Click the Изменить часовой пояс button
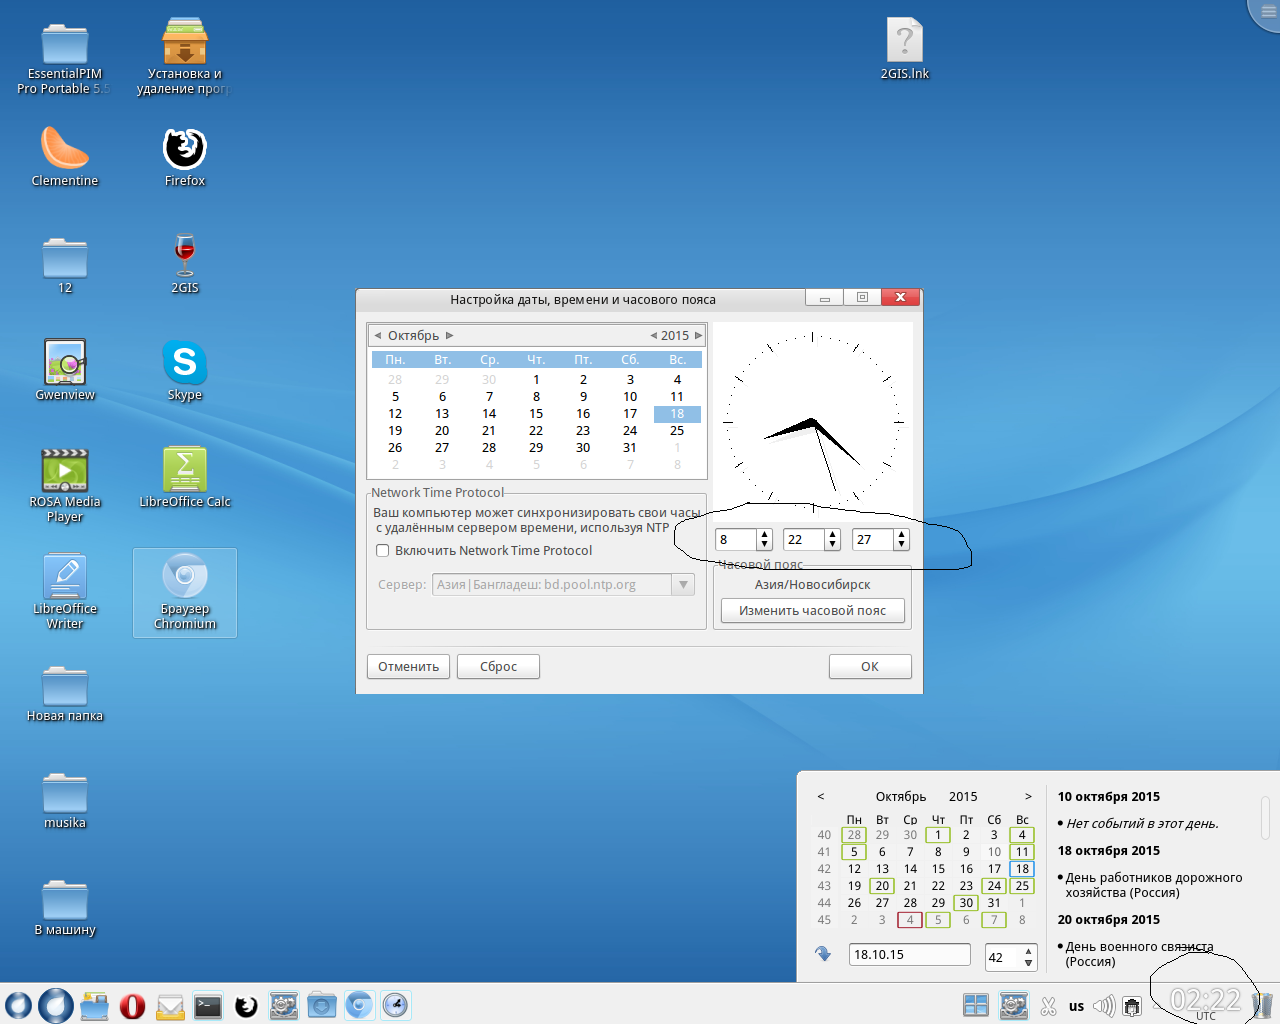The height and width of the screenshot is (1024, 1280). point(812,611)
